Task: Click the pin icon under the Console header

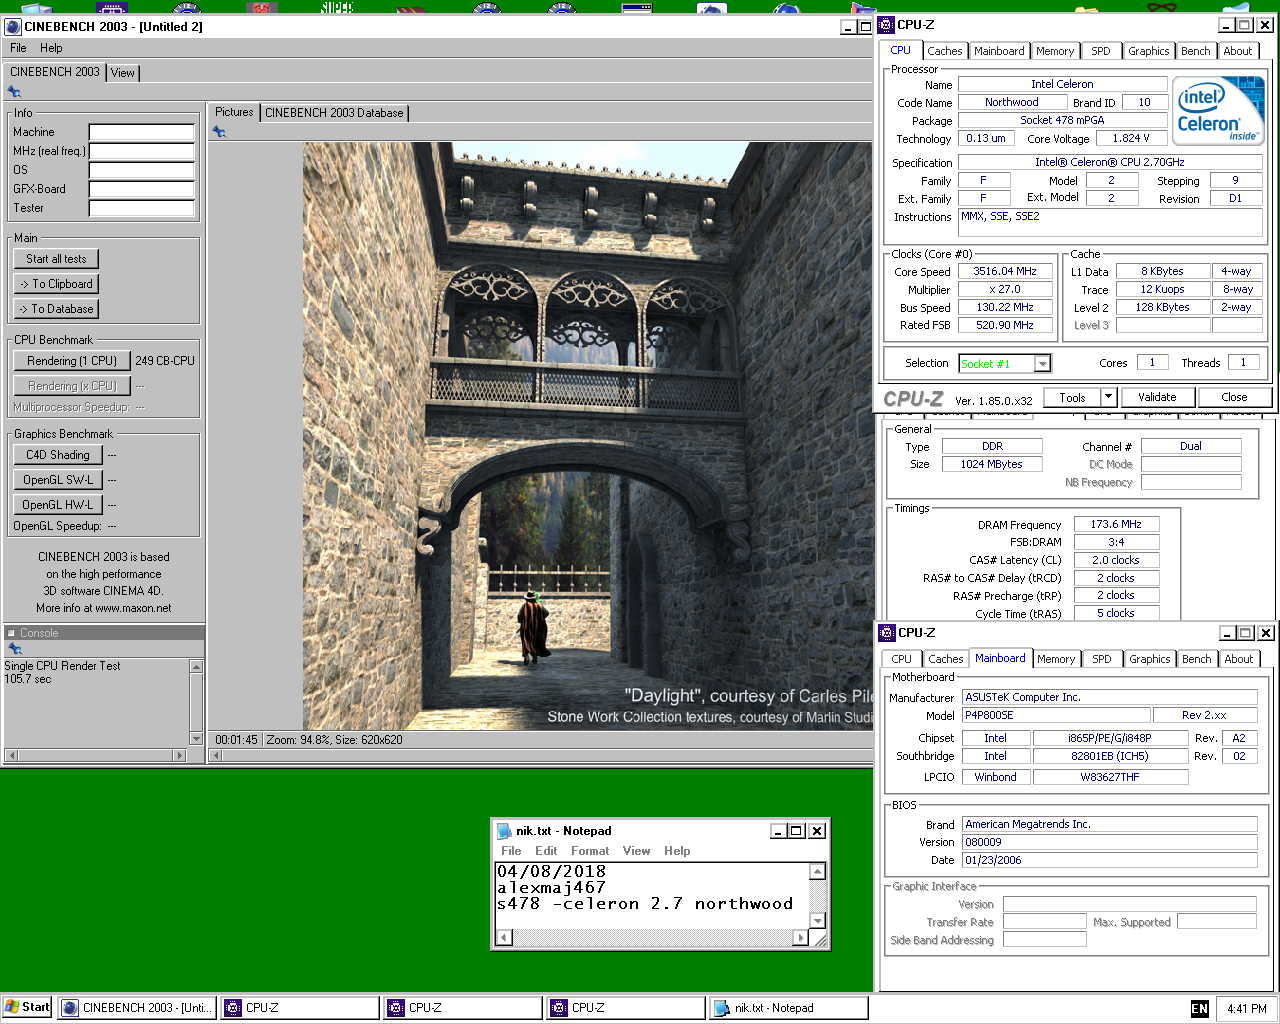Action: click(x=14, y=649)
